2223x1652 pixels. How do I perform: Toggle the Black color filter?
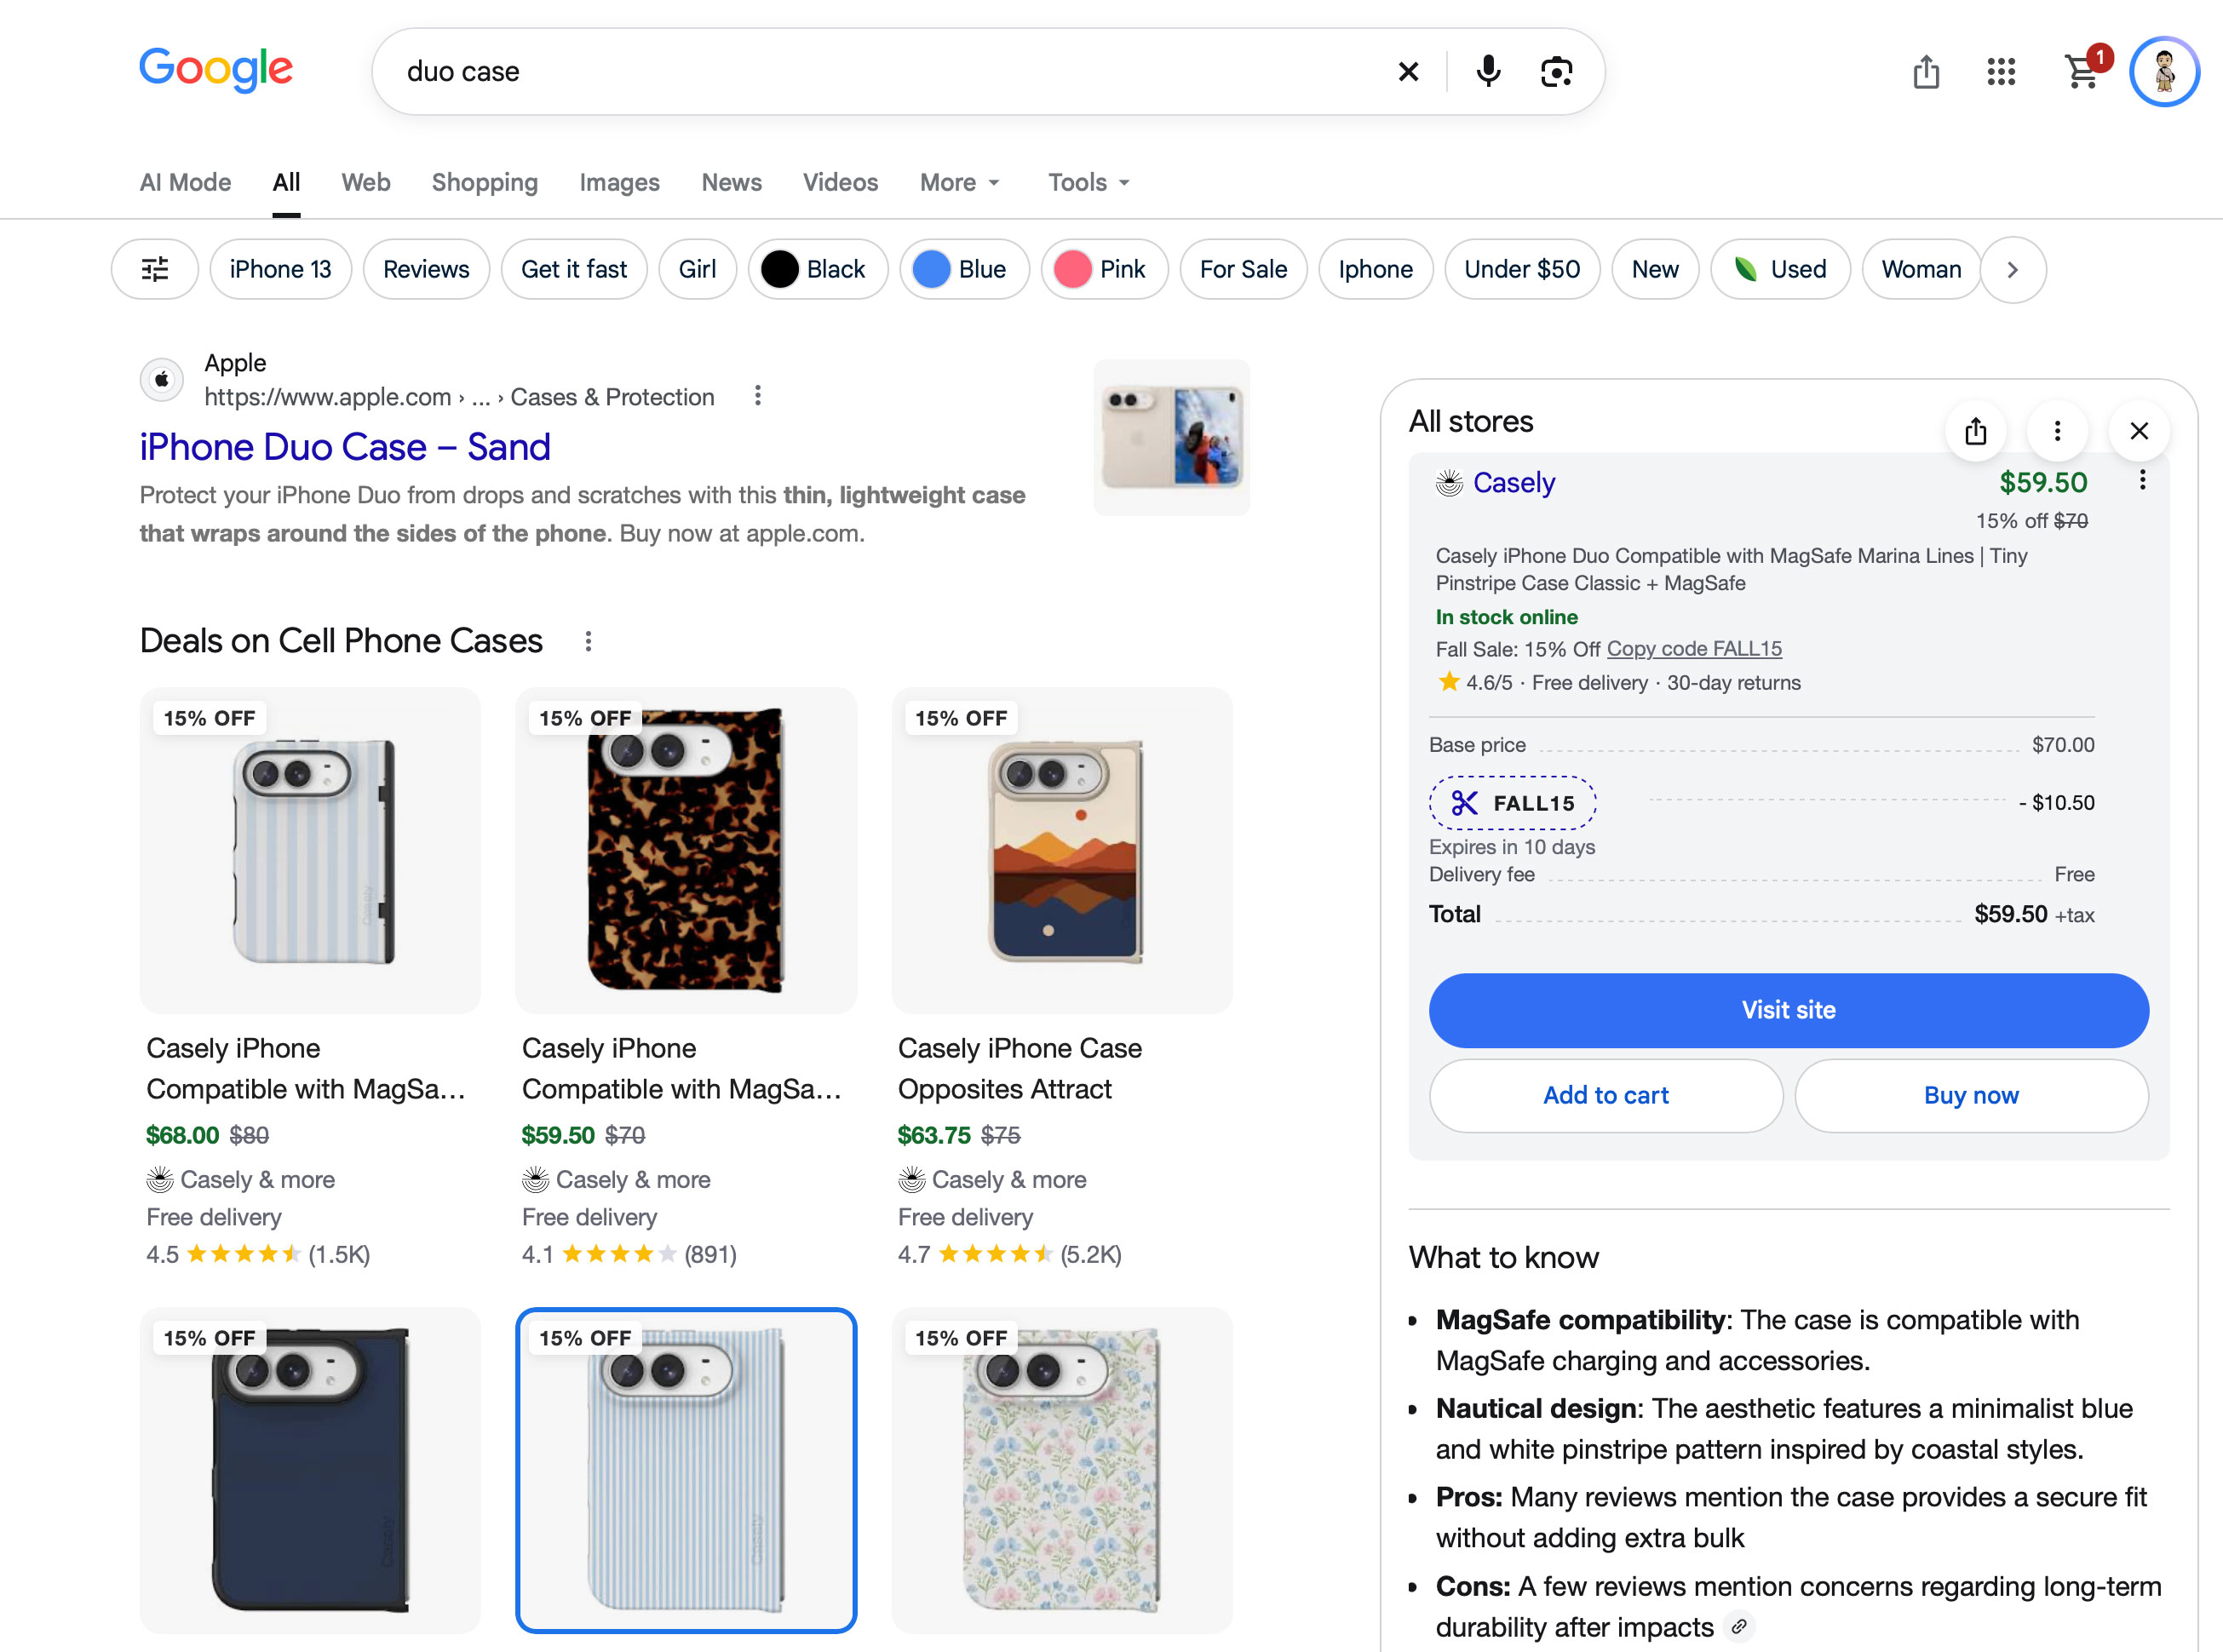[818, 269]
